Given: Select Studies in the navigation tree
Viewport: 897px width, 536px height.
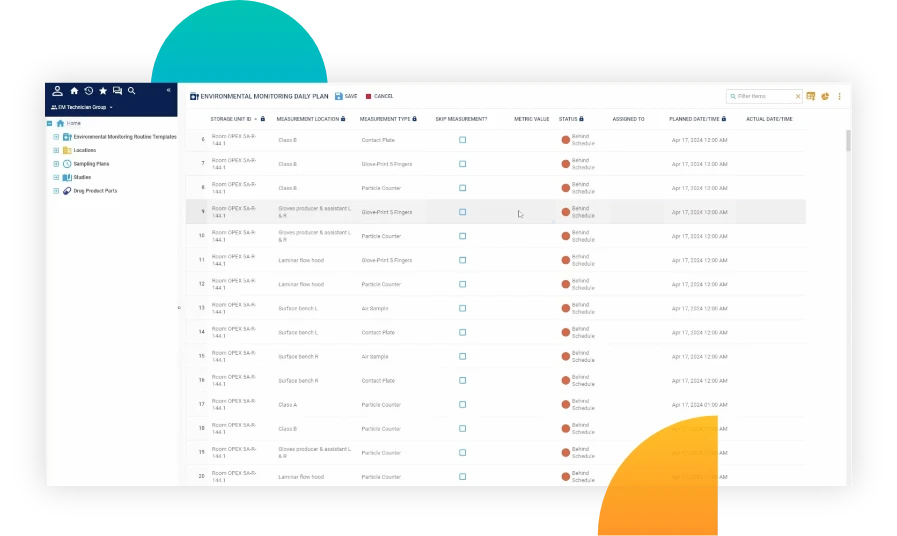Looking at the screenshot, I should 82,177.
